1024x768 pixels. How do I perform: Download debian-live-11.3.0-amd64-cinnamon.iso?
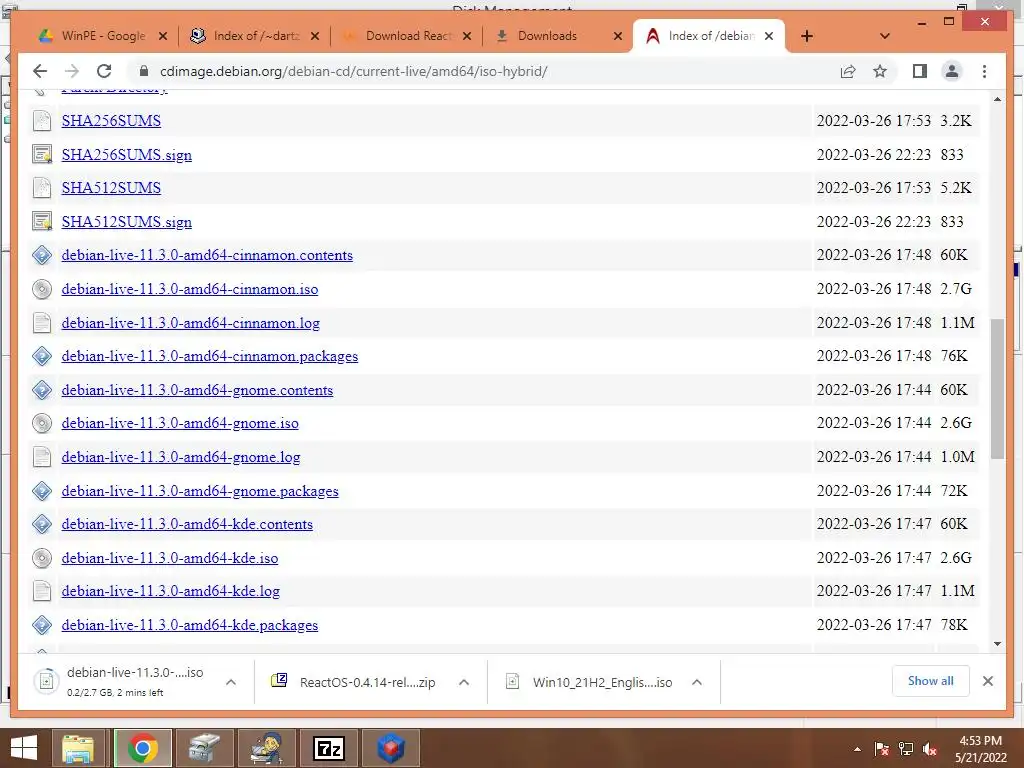(x=190, y=289)
